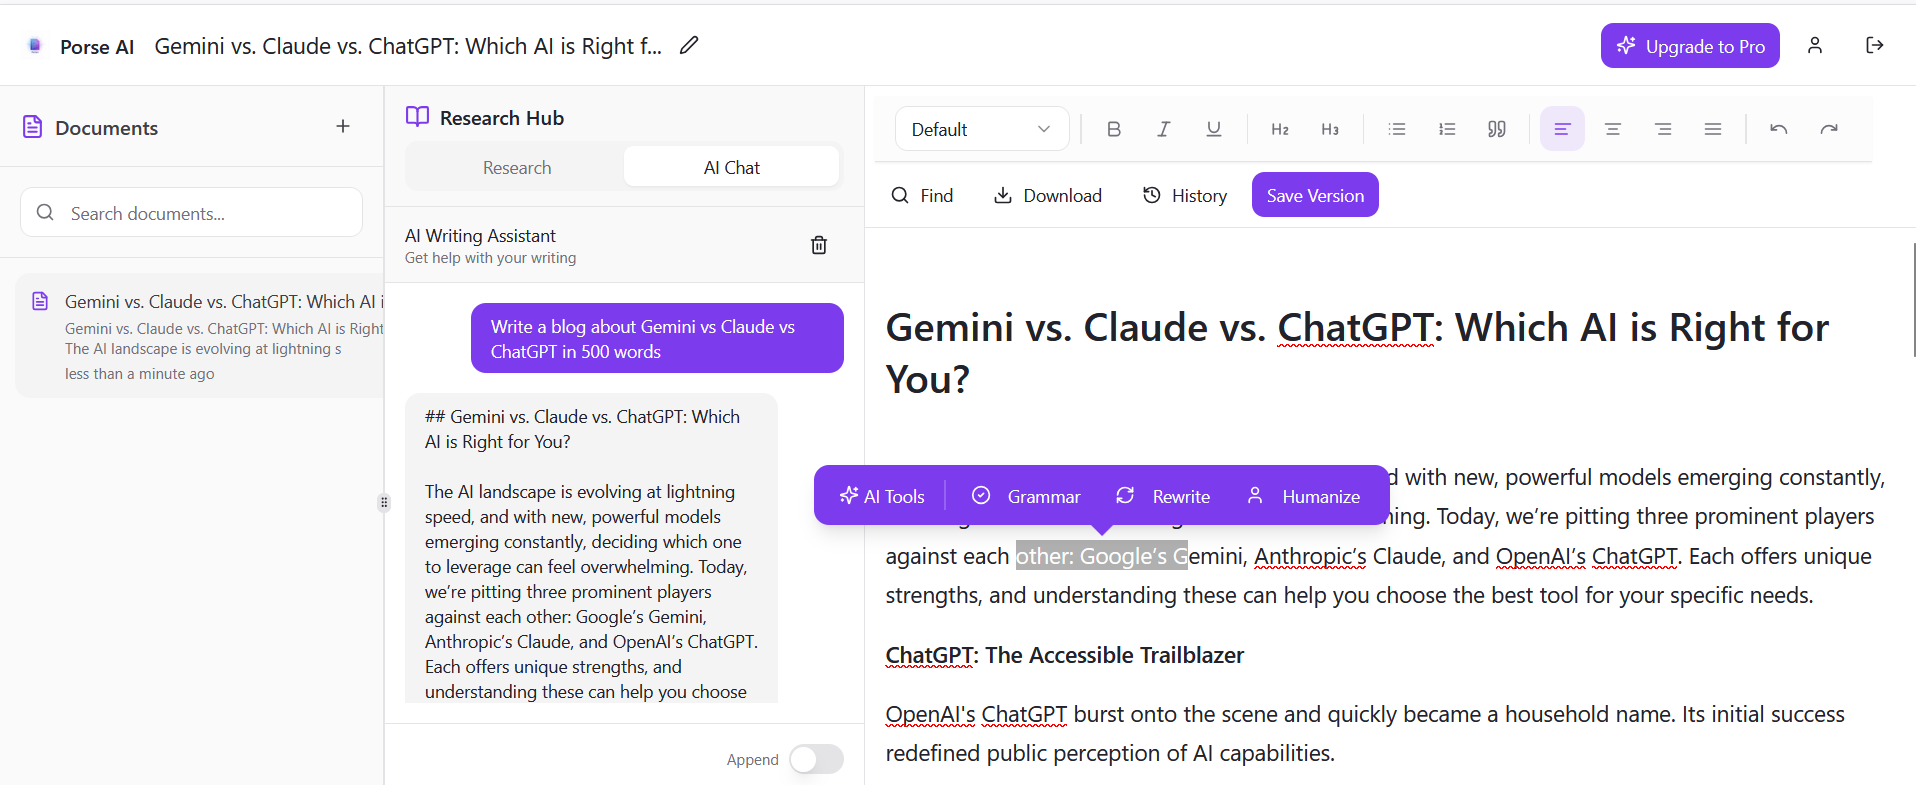This screenshot has height=785, width=1916.
Task: Run Grammar check on selection
Action: (x=1026, y=496)
